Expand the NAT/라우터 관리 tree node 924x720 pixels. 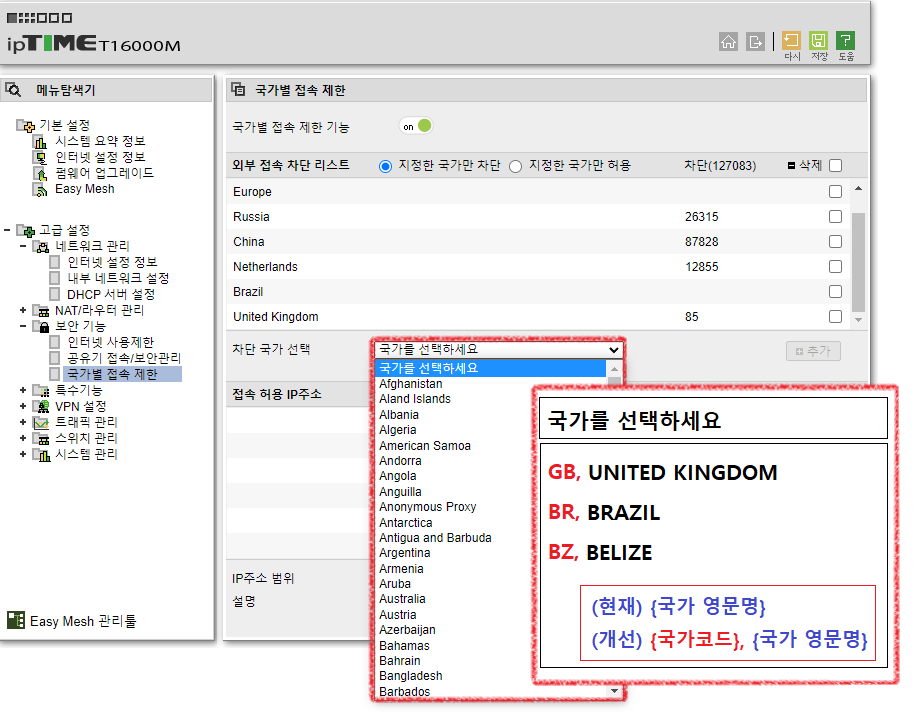click(x=22, y=310)
